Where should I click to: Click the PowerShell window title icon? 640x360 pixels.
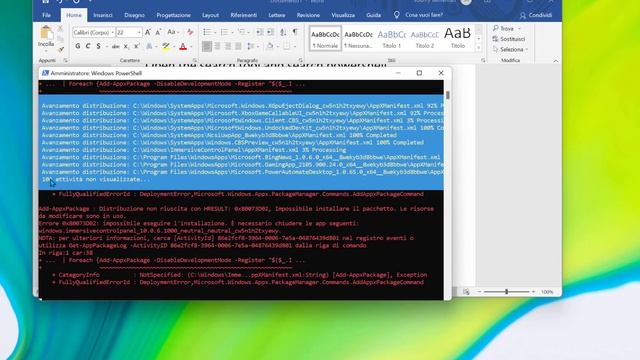(45, 73)
